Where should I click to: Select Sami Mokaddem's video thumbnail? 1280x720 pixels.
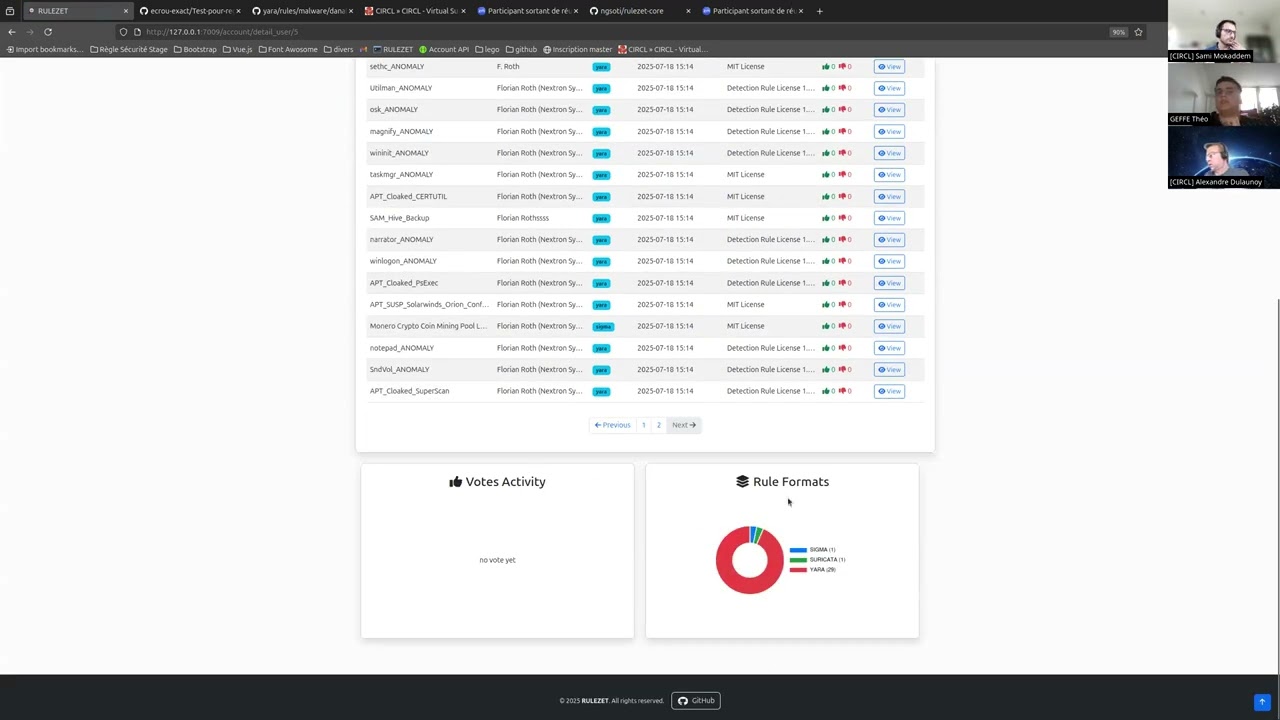(1224, 31)
